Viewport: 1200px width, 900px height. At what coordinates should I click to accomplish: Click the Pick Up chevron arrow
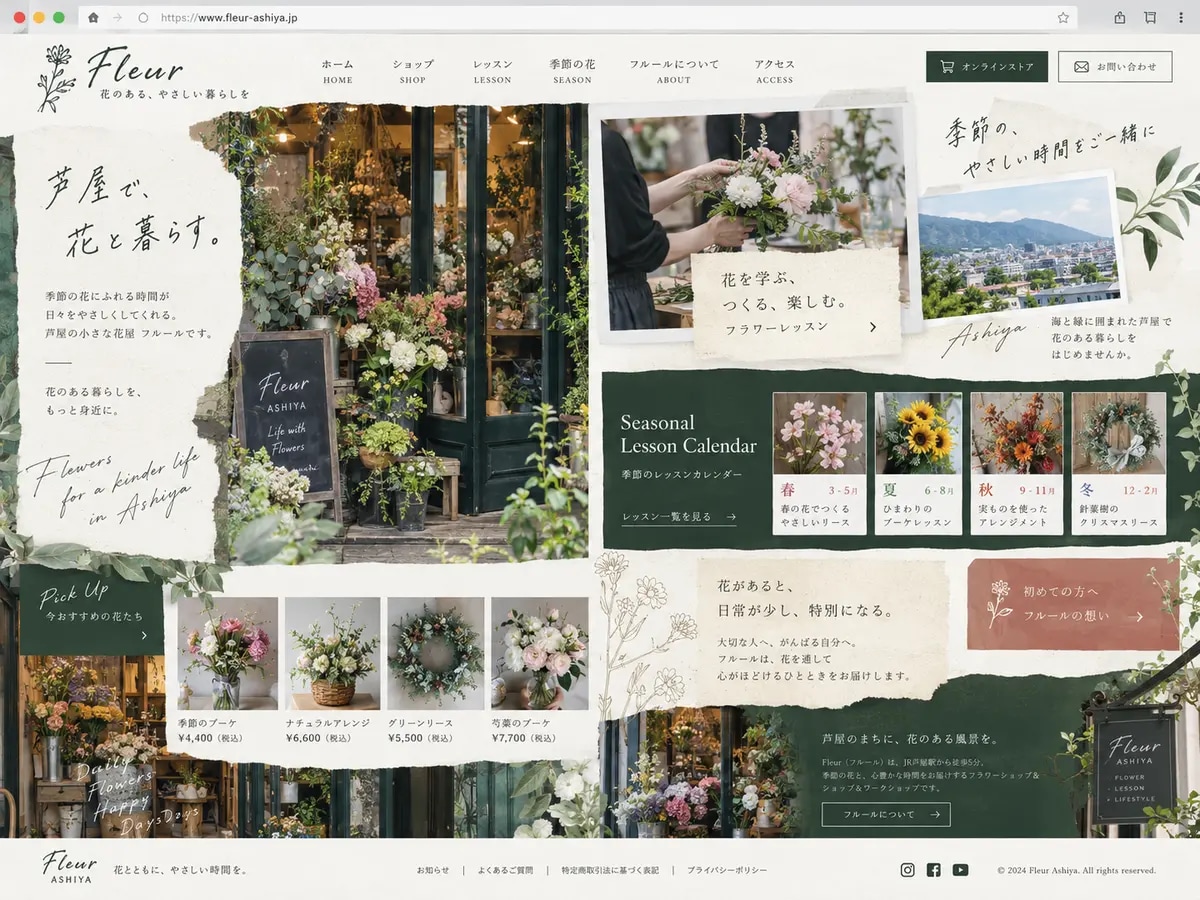click(144, 635)
